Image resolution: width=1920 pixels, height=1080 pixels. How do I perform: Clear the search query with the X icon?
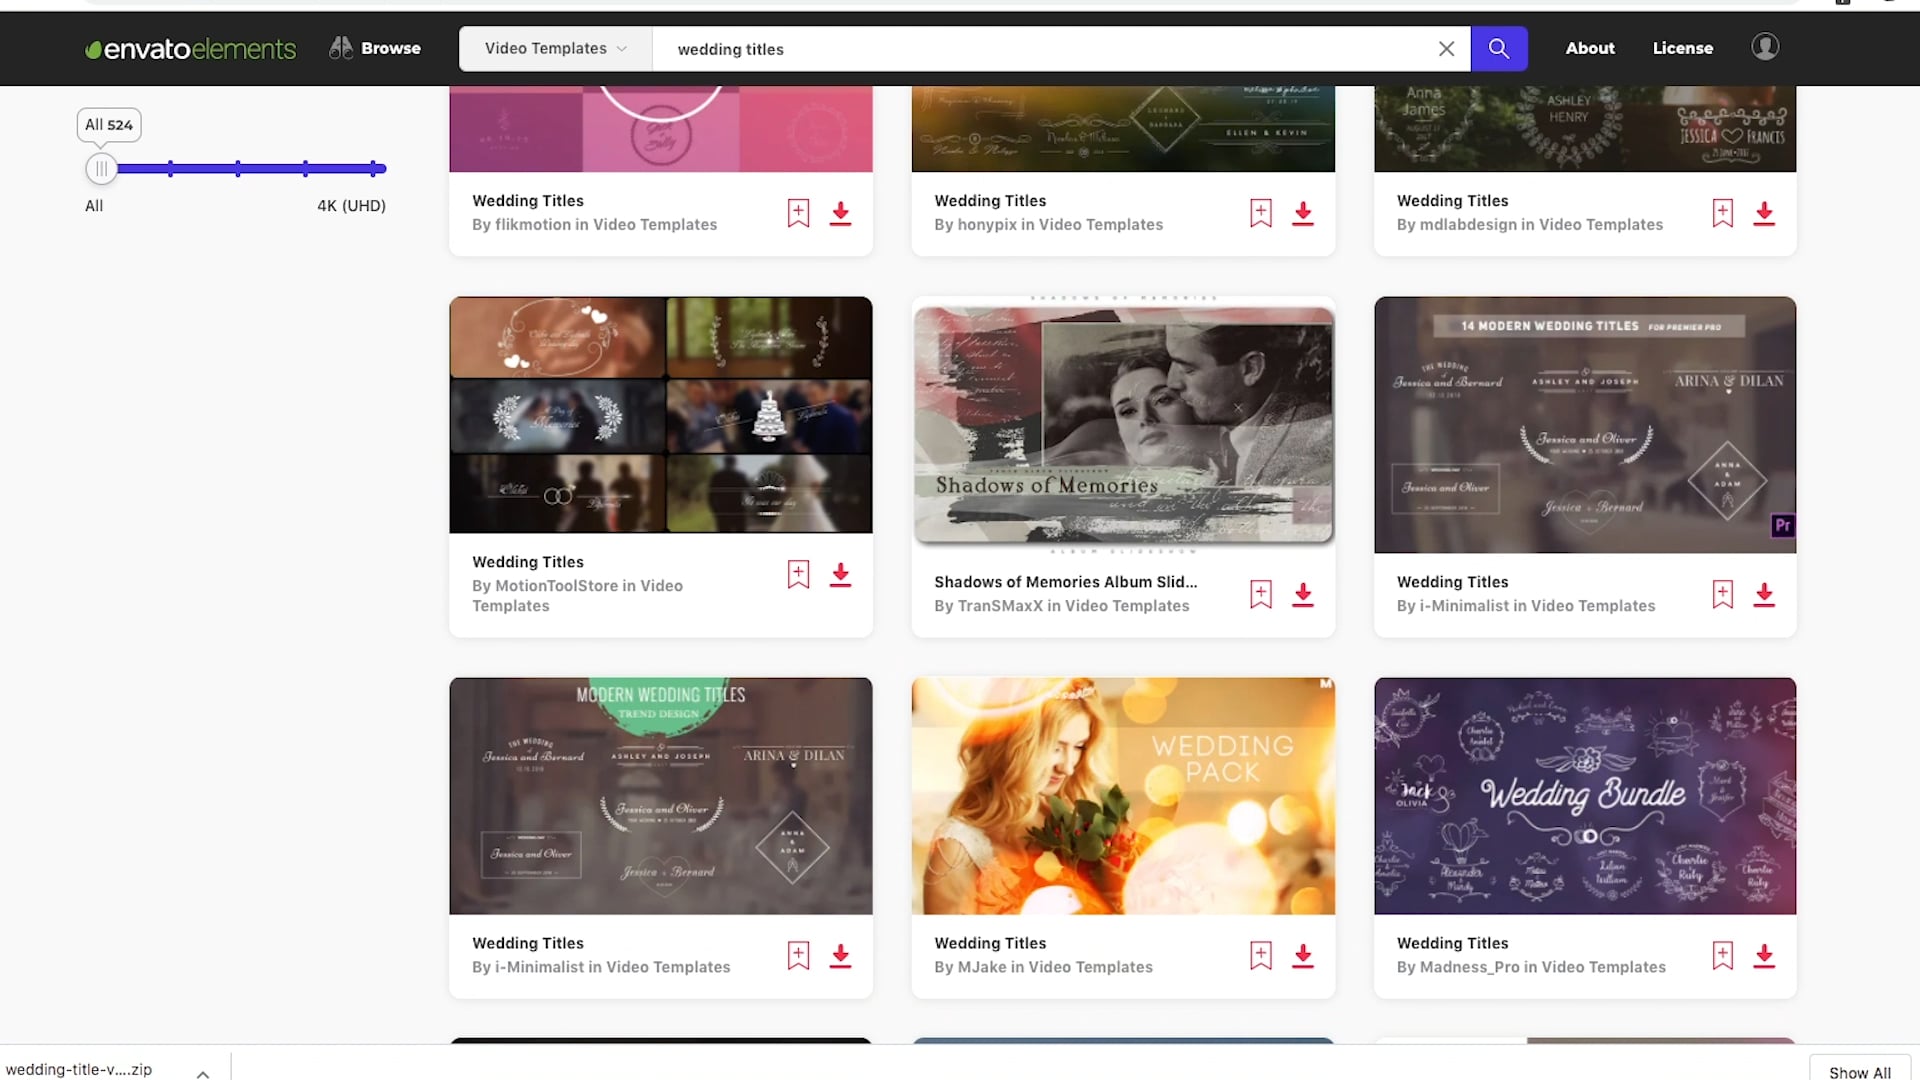[x=1447, y=48]
